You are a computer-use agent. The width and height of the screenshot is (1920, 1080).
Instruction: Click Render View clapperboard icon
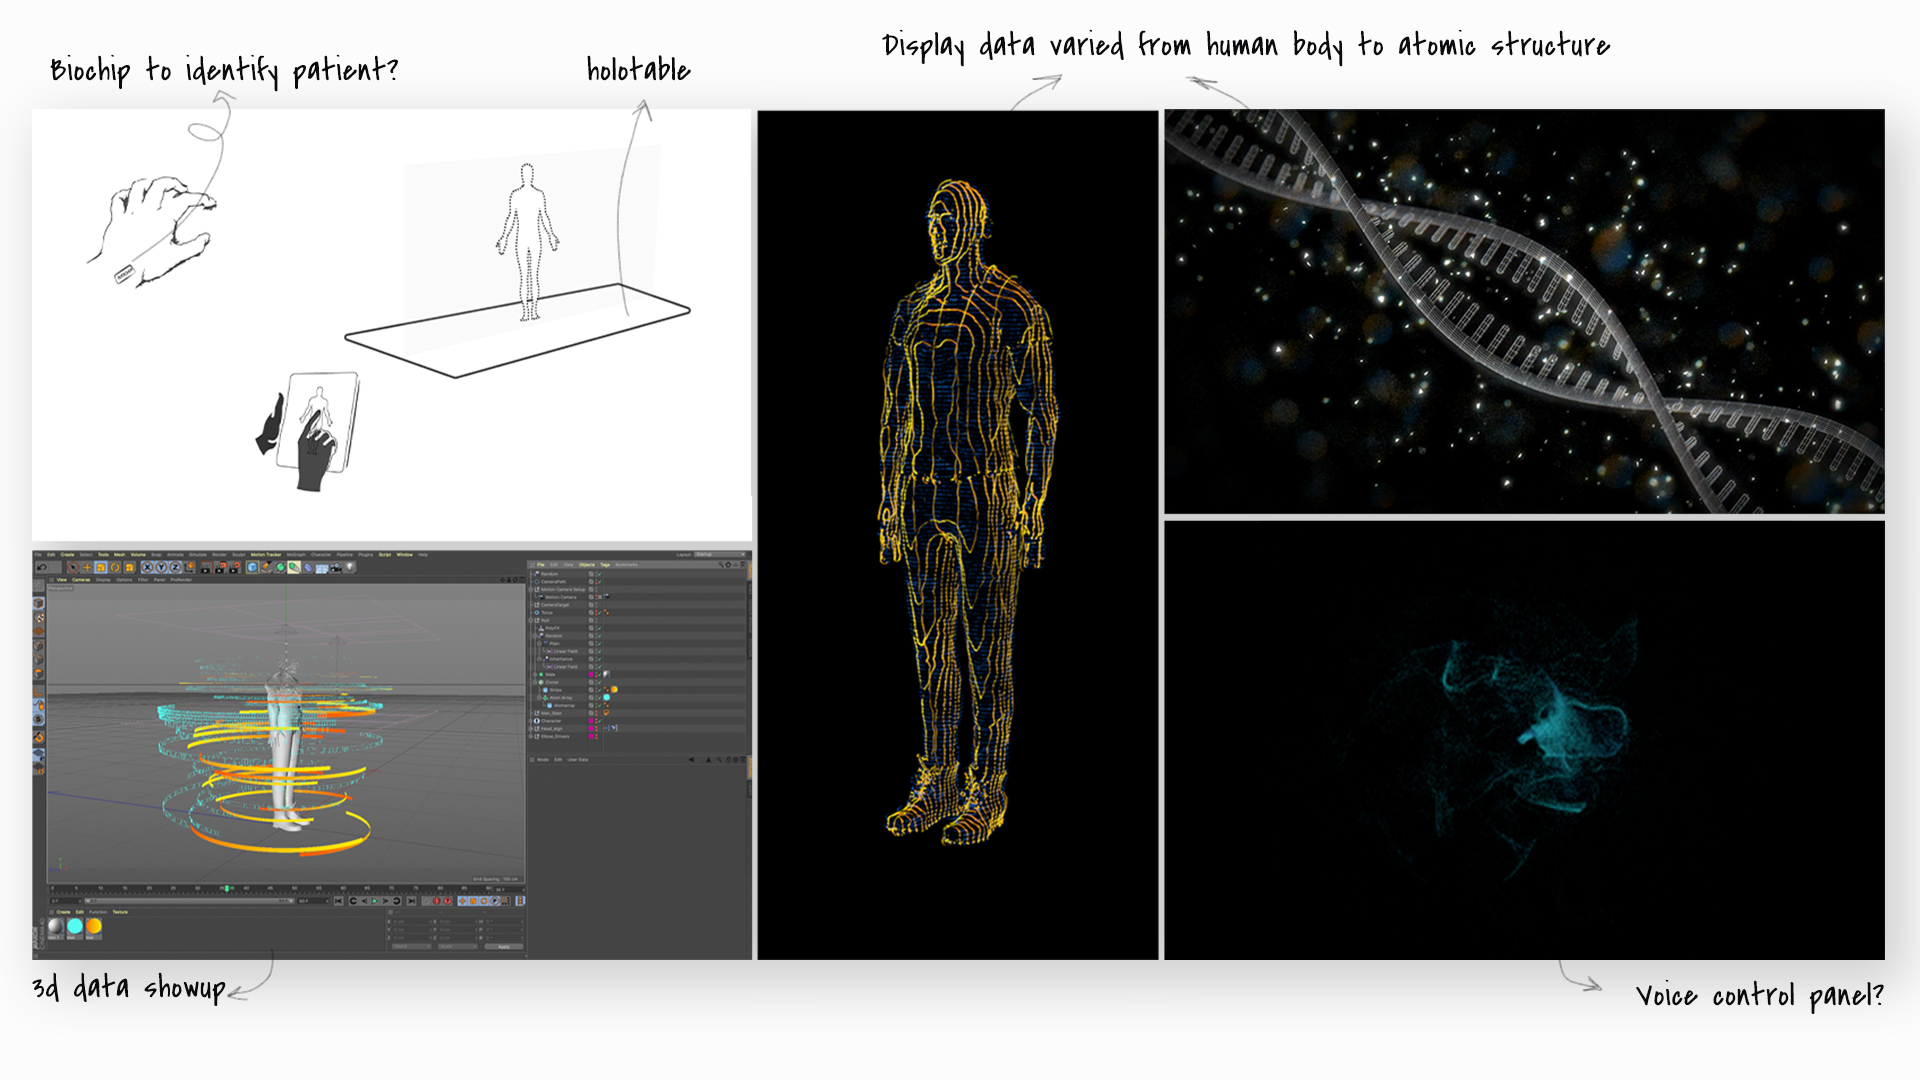206,567
